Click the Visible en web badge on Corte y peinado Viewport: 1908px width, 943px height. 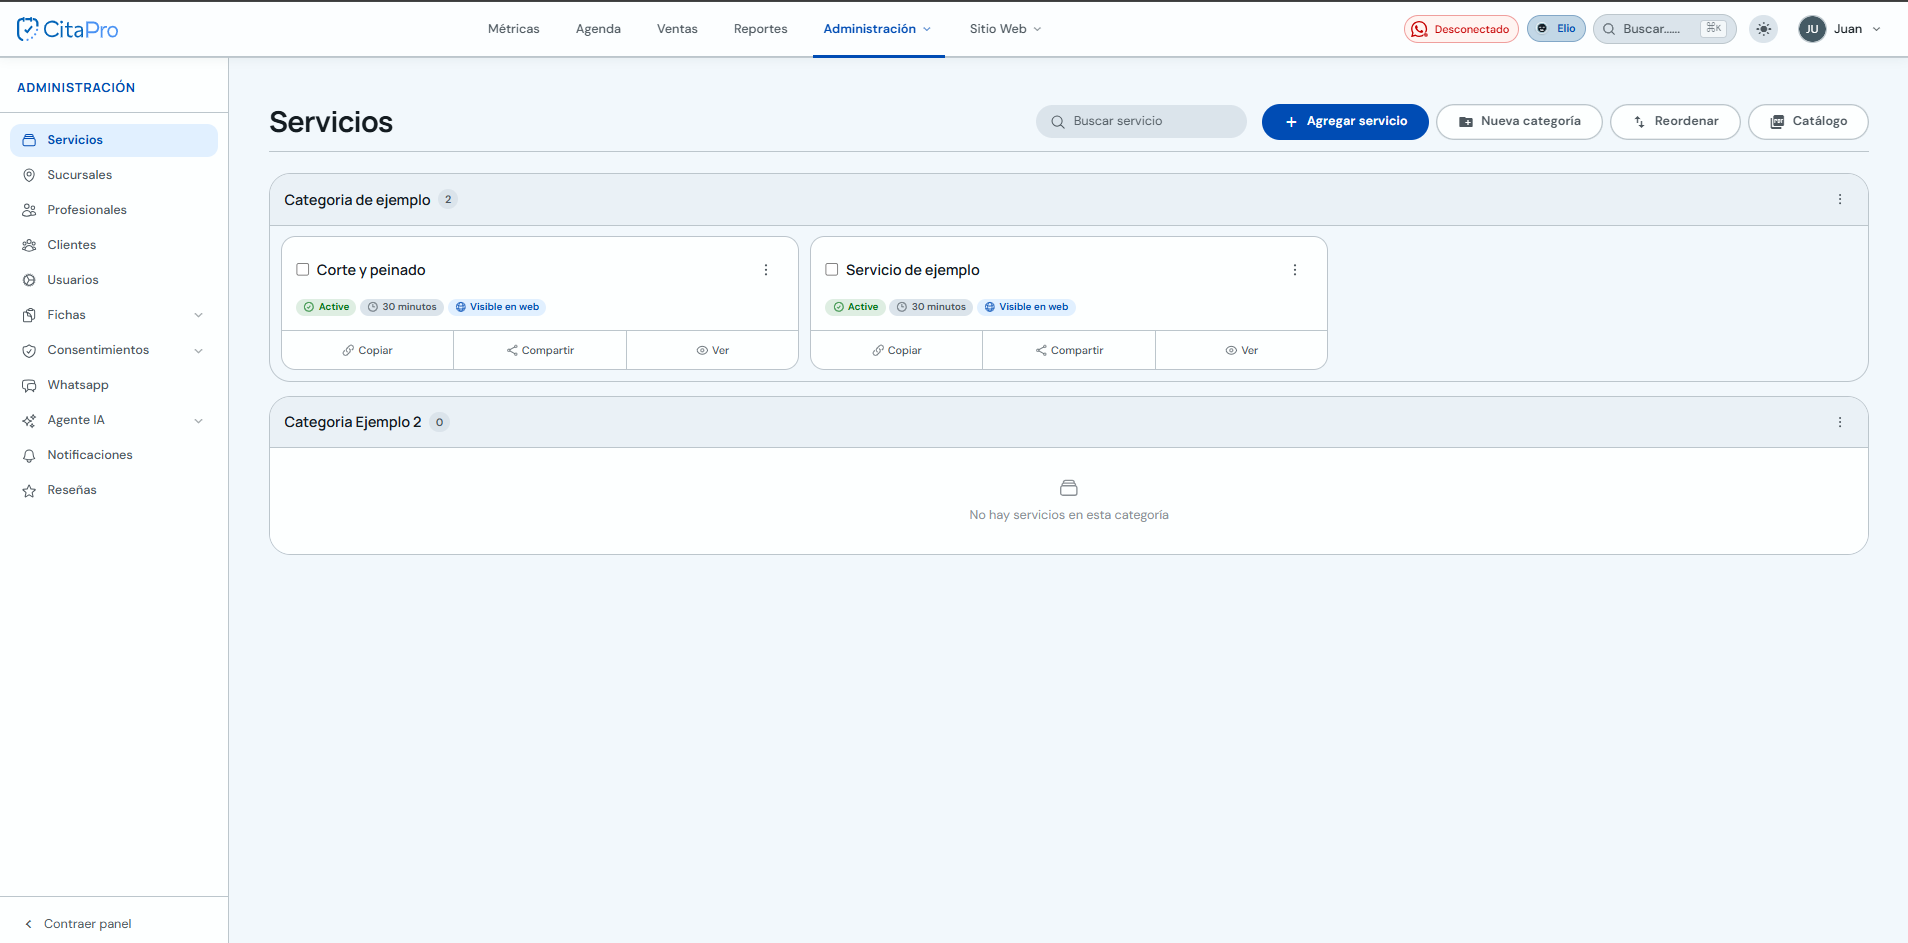tap(497, 307)
